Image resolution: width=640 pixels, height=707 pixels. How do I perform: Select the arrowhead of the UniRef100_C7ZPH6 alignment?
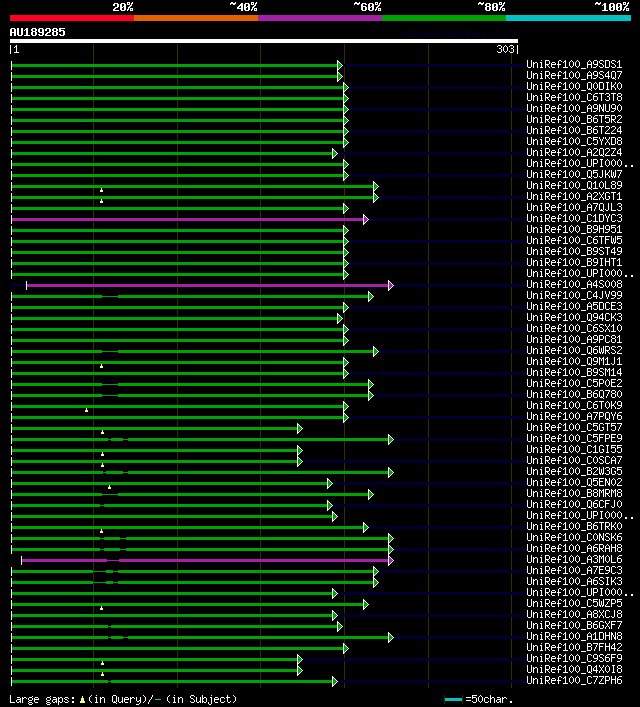(335, 681)
